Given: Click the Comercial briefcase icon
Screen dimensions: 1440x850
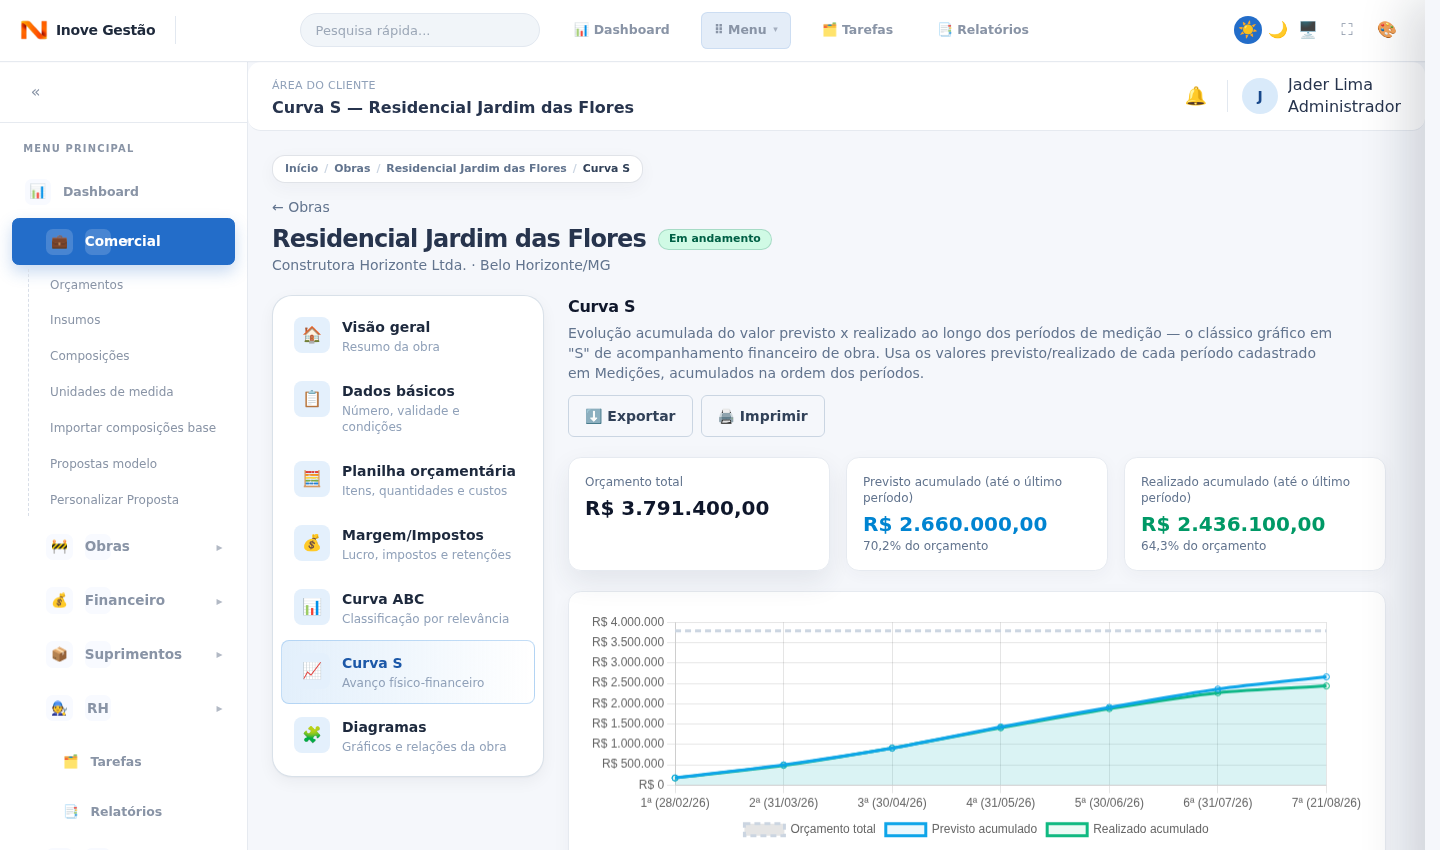Looking at the screenshot, I should (59, 241).
